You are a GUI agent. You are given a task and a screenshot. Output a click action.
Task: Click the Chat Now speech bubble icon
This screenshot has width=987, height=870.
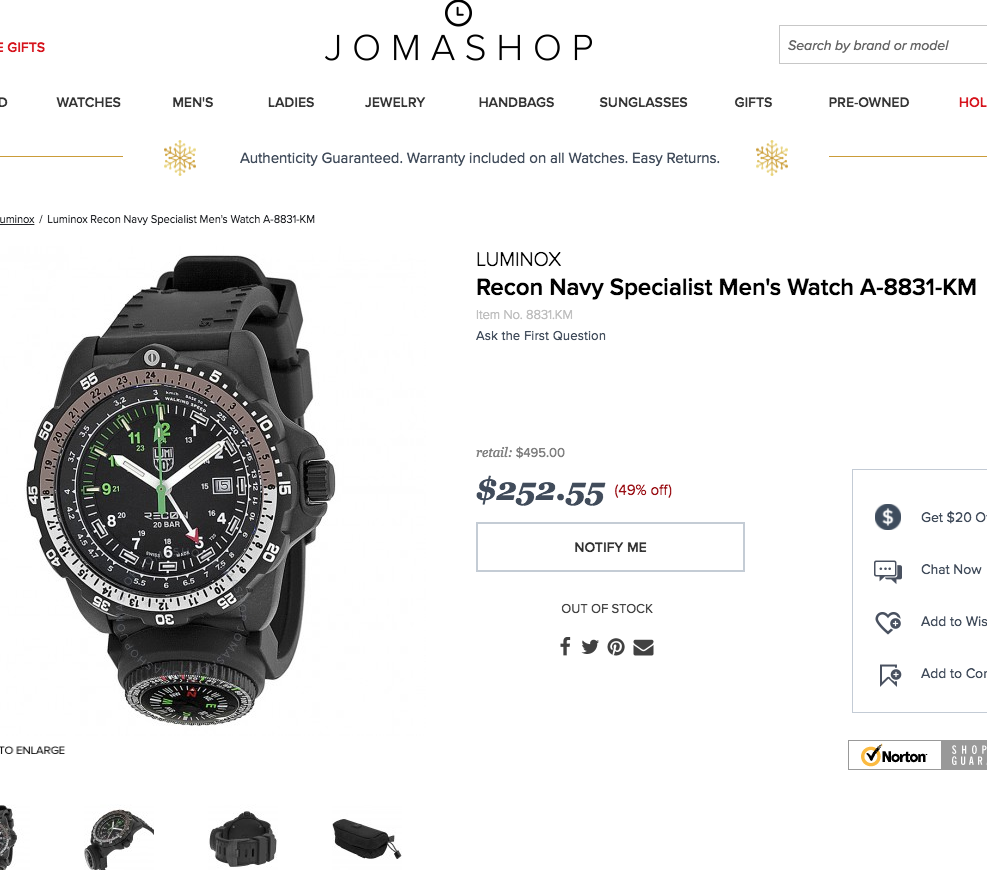(888, 570)
